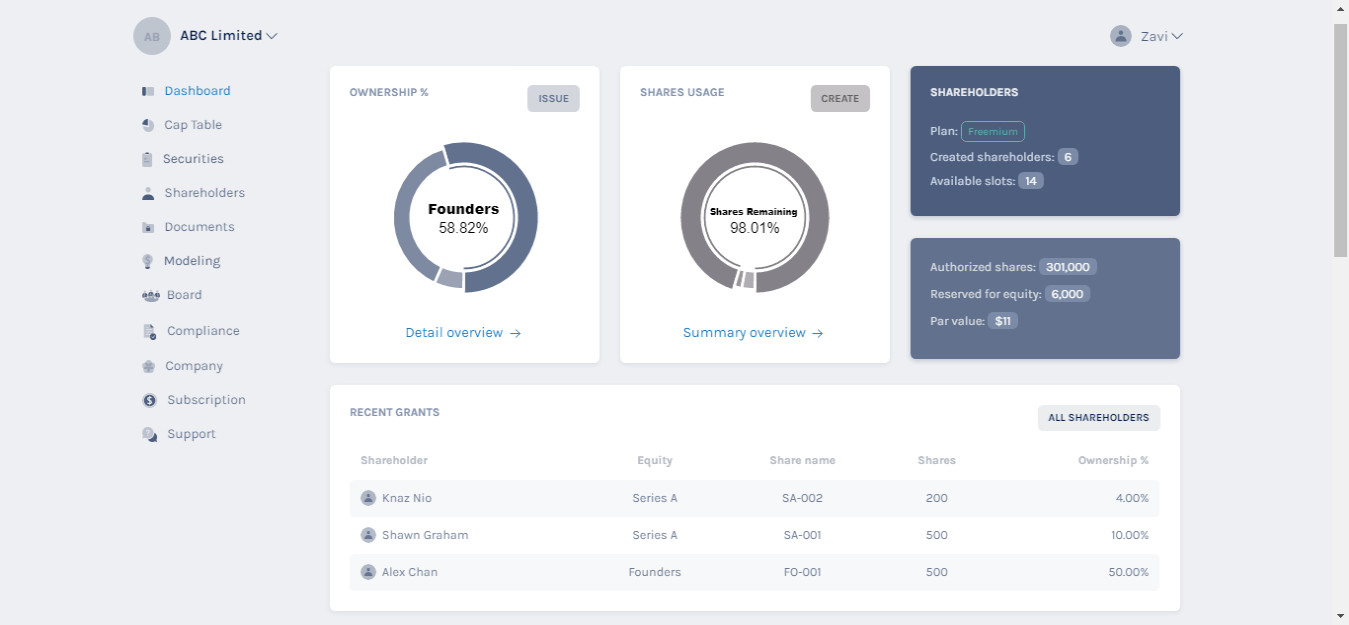The width and height of the screenshot is (1349, 625).
Task: Click the Shareholders person icon in sidebar
Action: (148, 193)
